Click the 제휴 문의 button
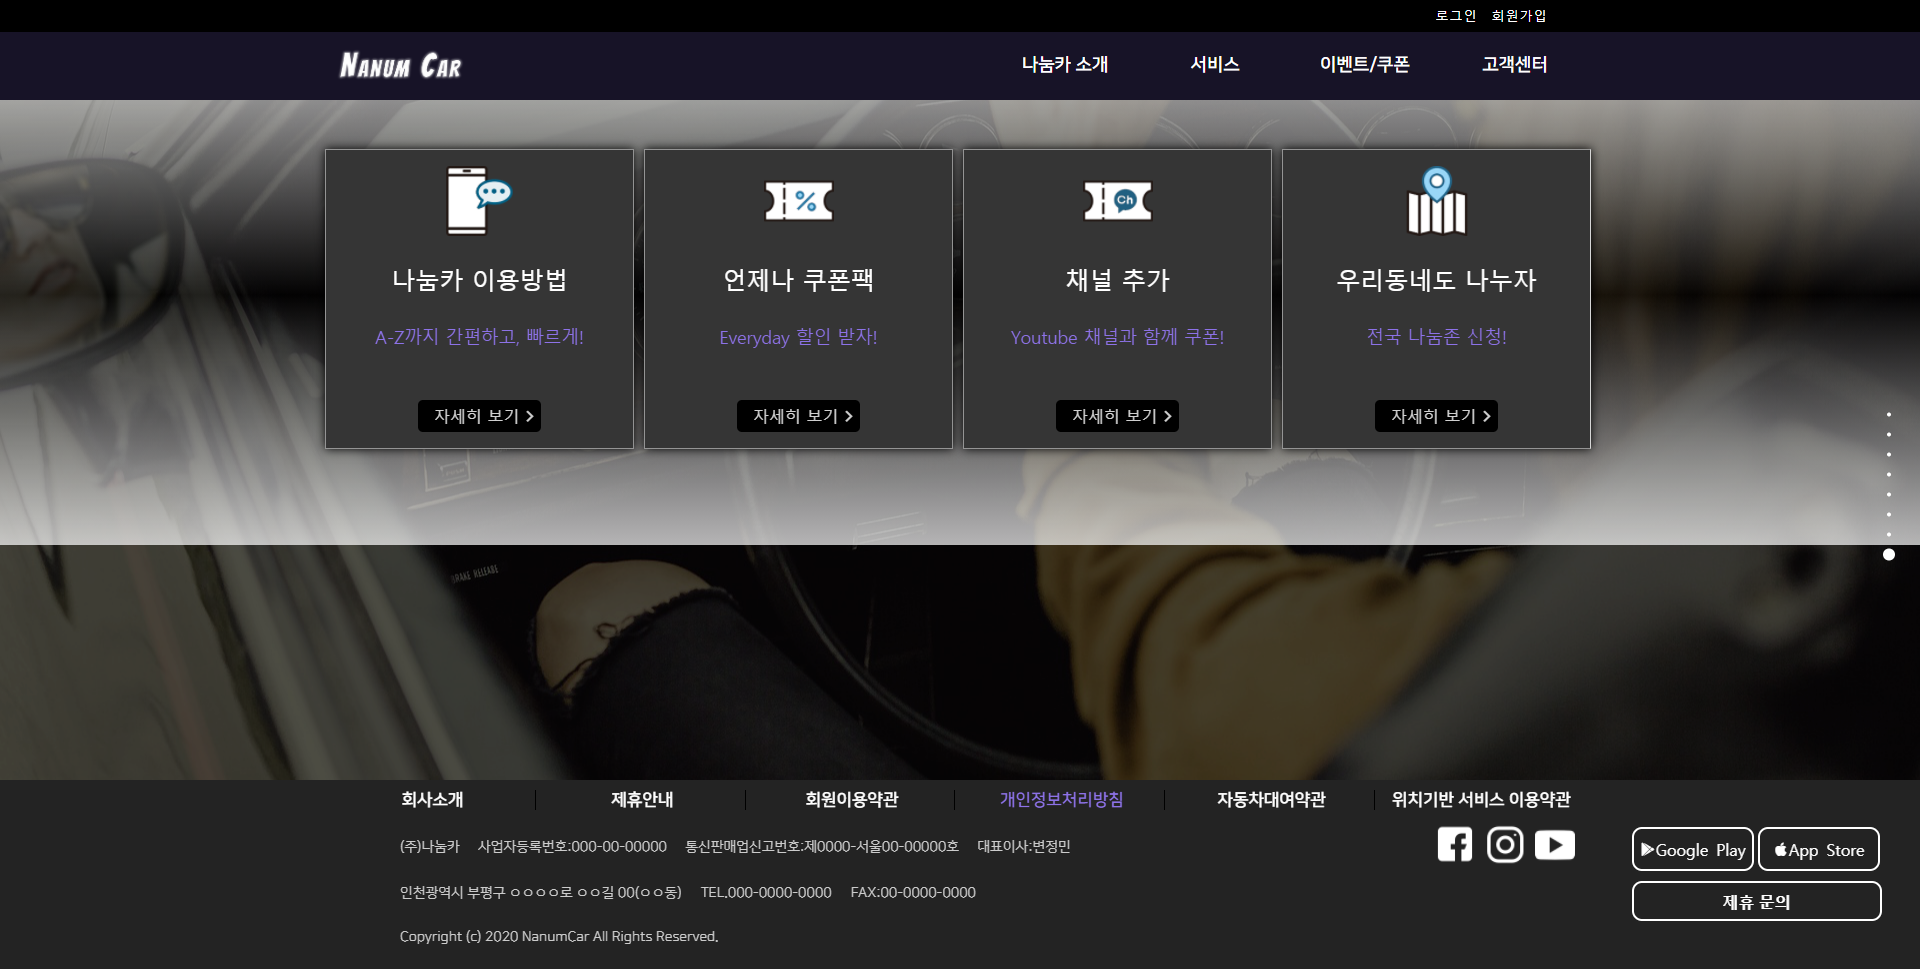 point(1756,902)
